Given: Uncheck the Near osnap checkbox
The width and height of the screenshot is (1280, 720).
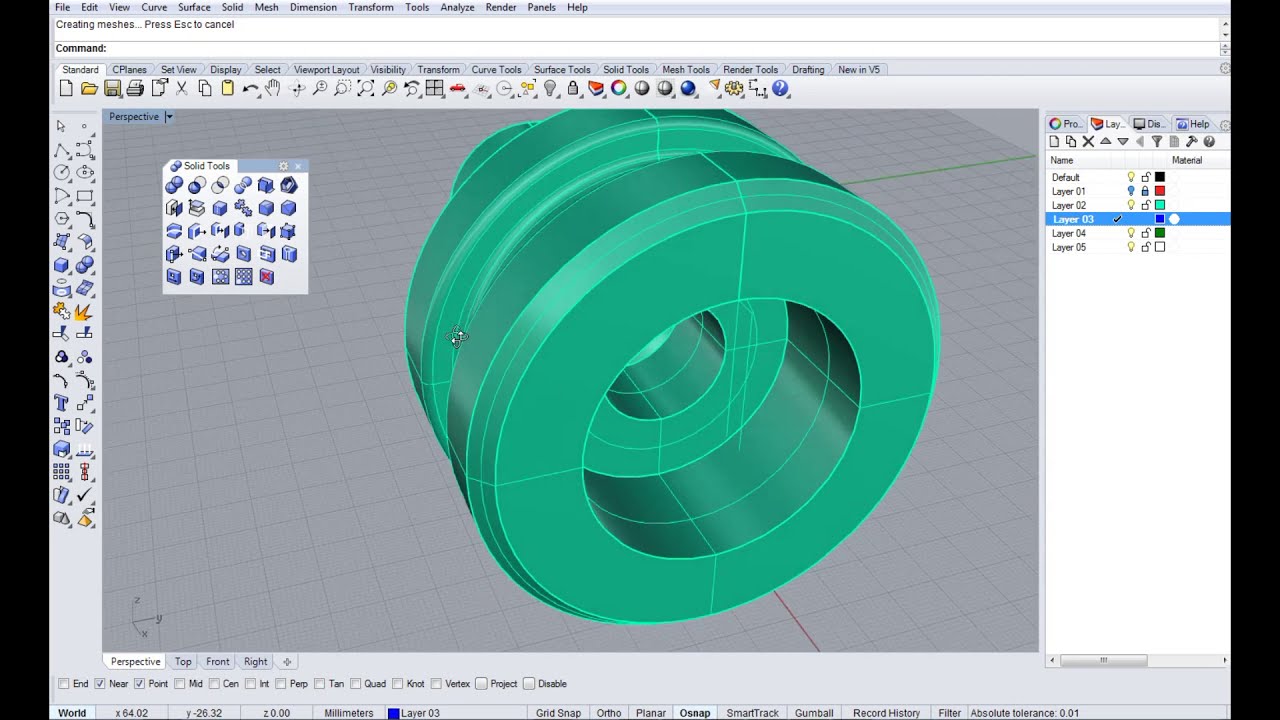Looking at the screenshot, I should 100,684.
